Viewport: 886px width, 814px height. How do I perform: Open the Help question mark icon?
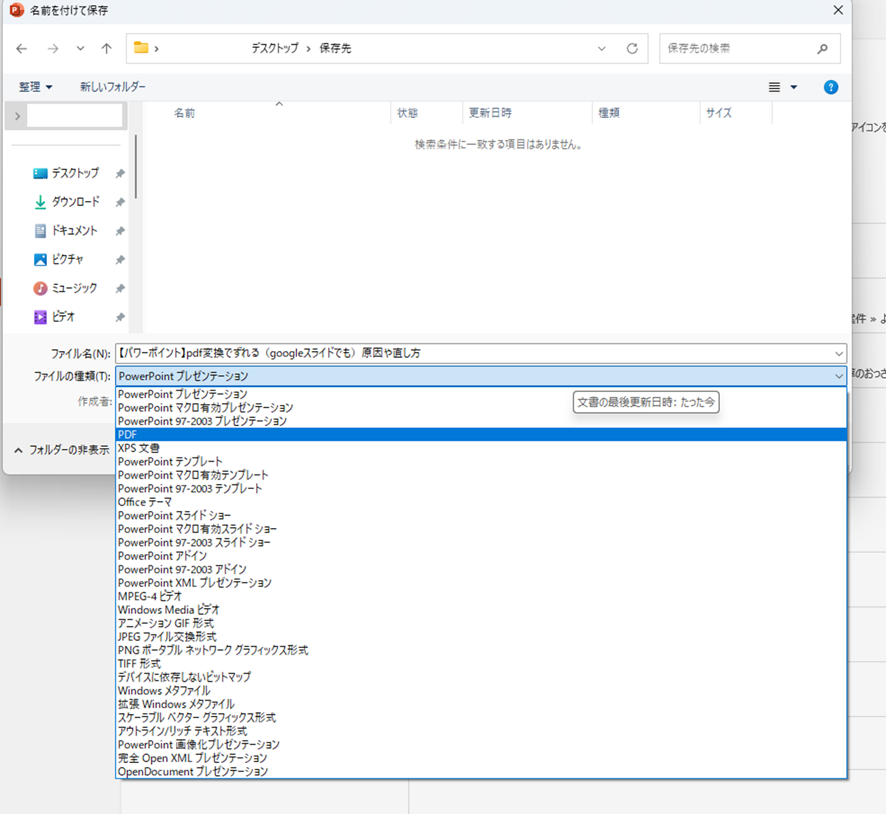click(830, 87)
